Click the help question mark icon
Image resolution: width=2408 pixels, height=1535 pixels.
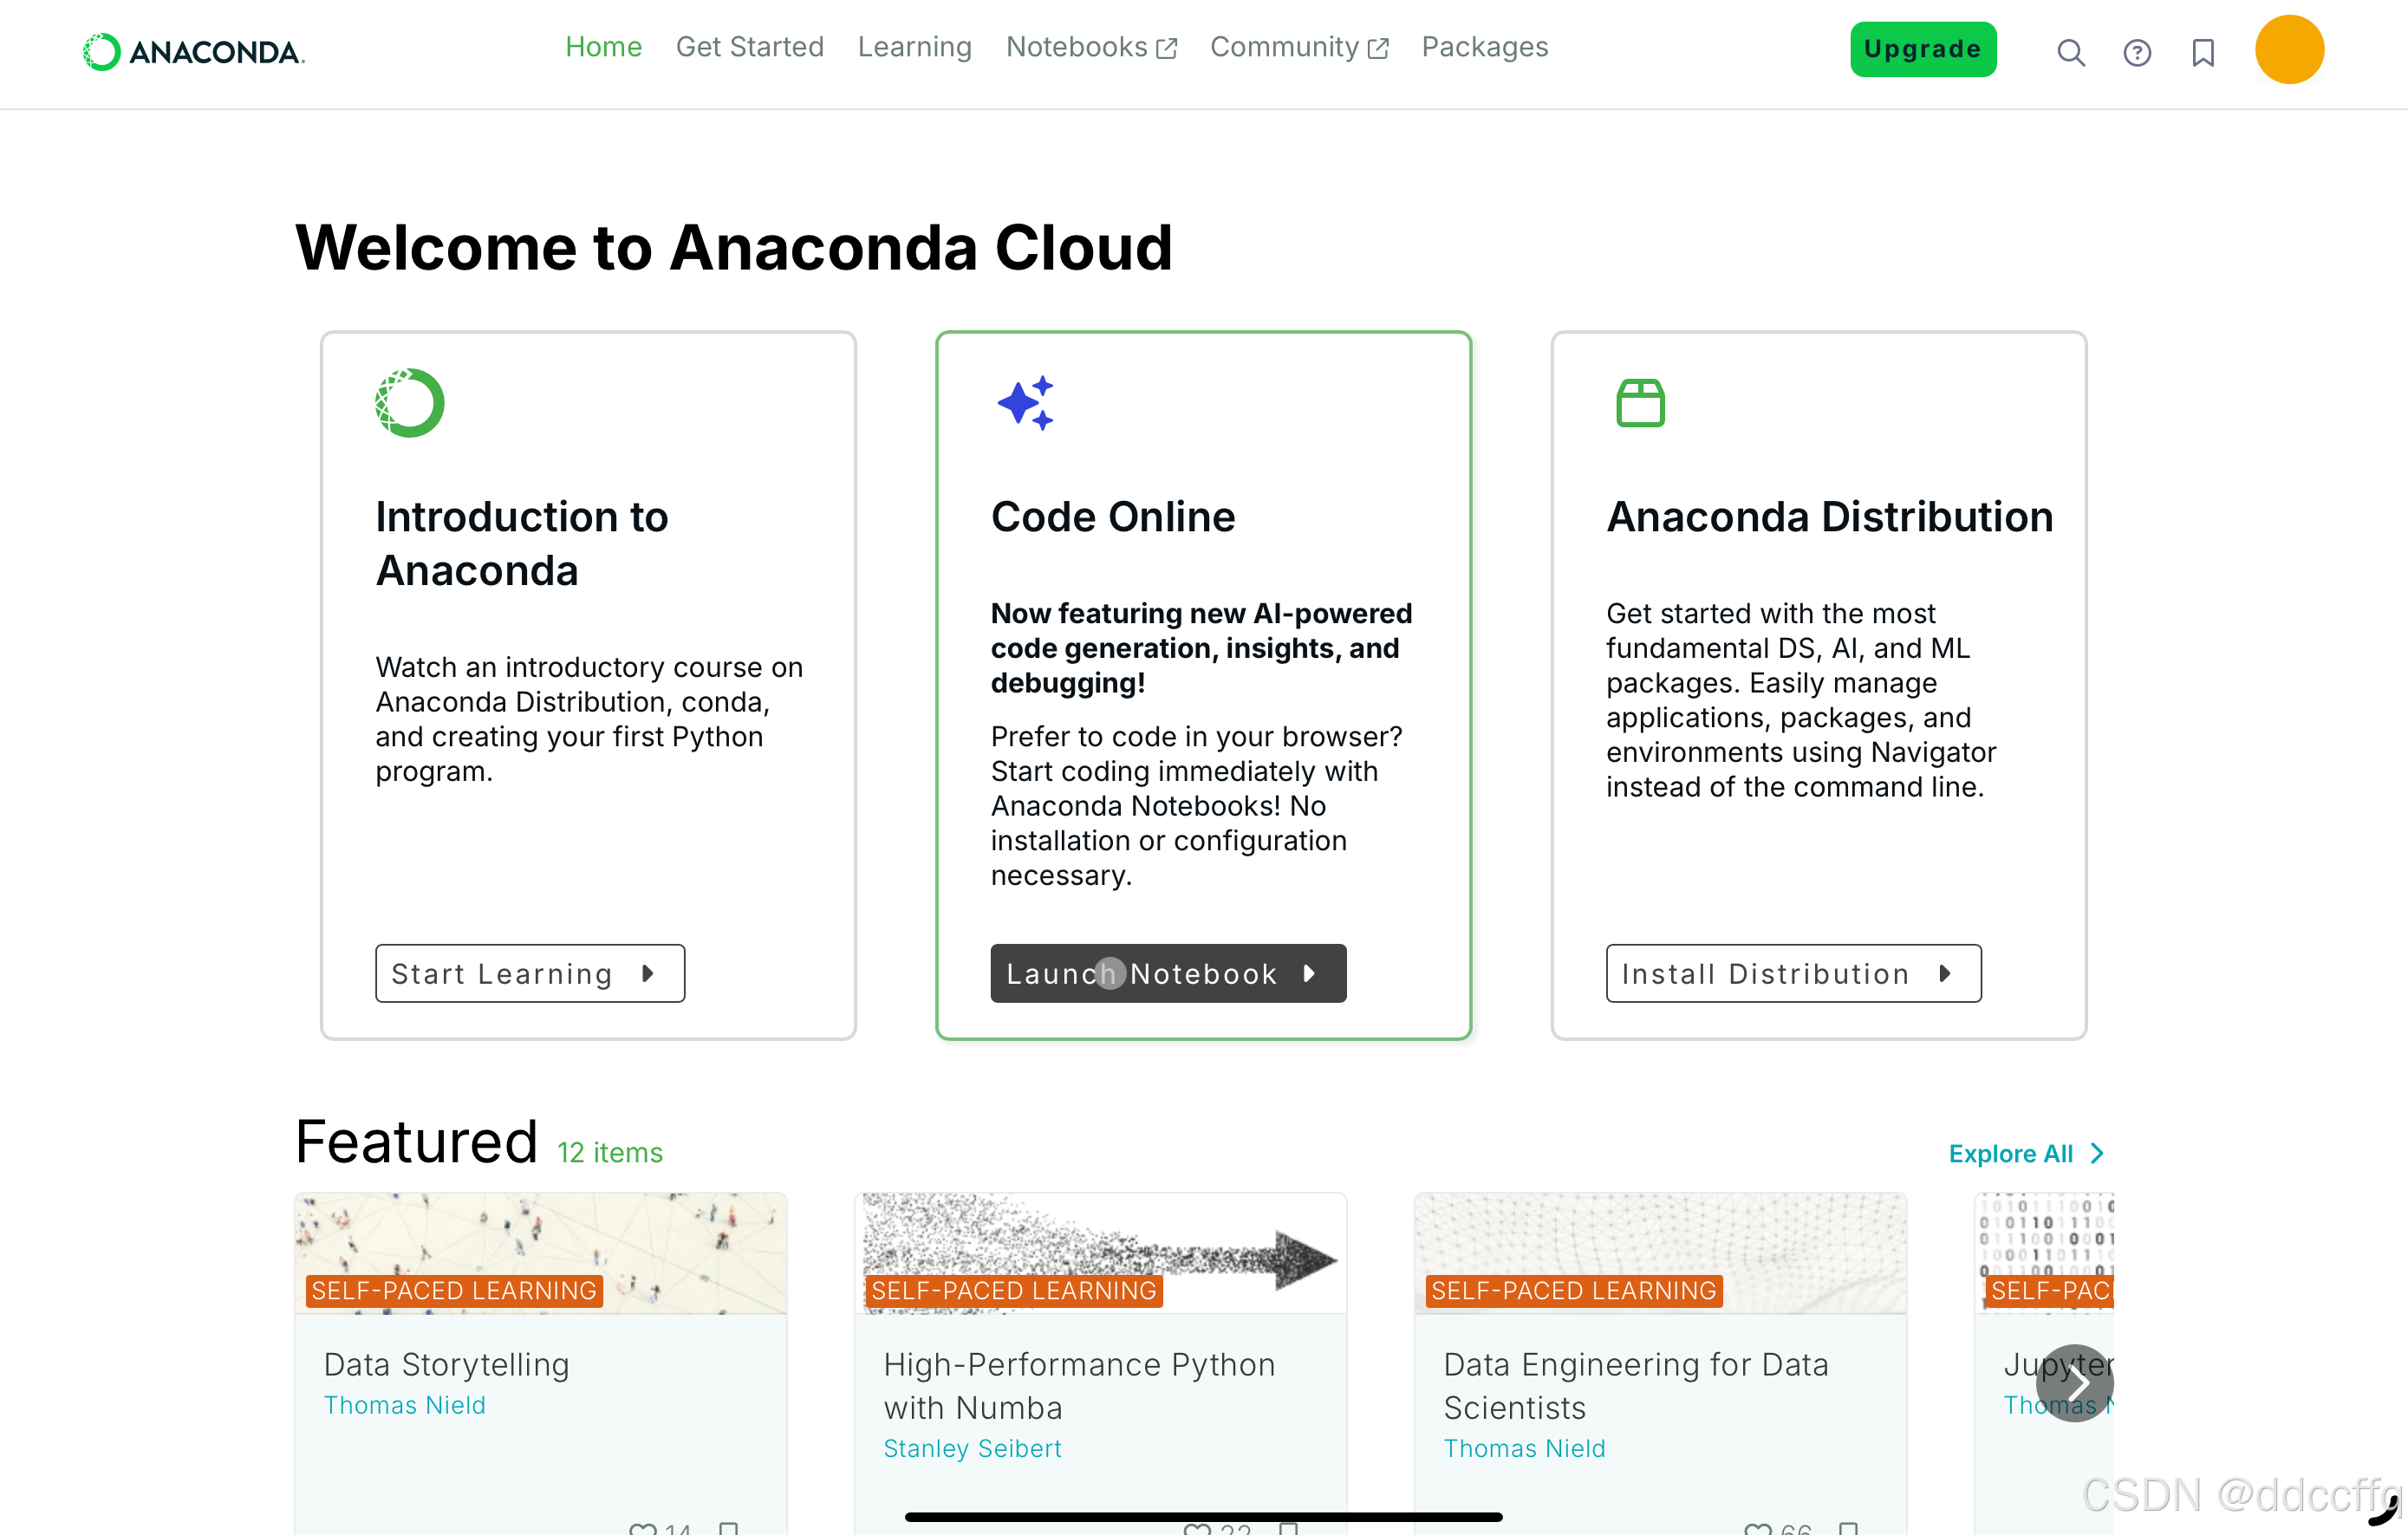point(2136,52)
